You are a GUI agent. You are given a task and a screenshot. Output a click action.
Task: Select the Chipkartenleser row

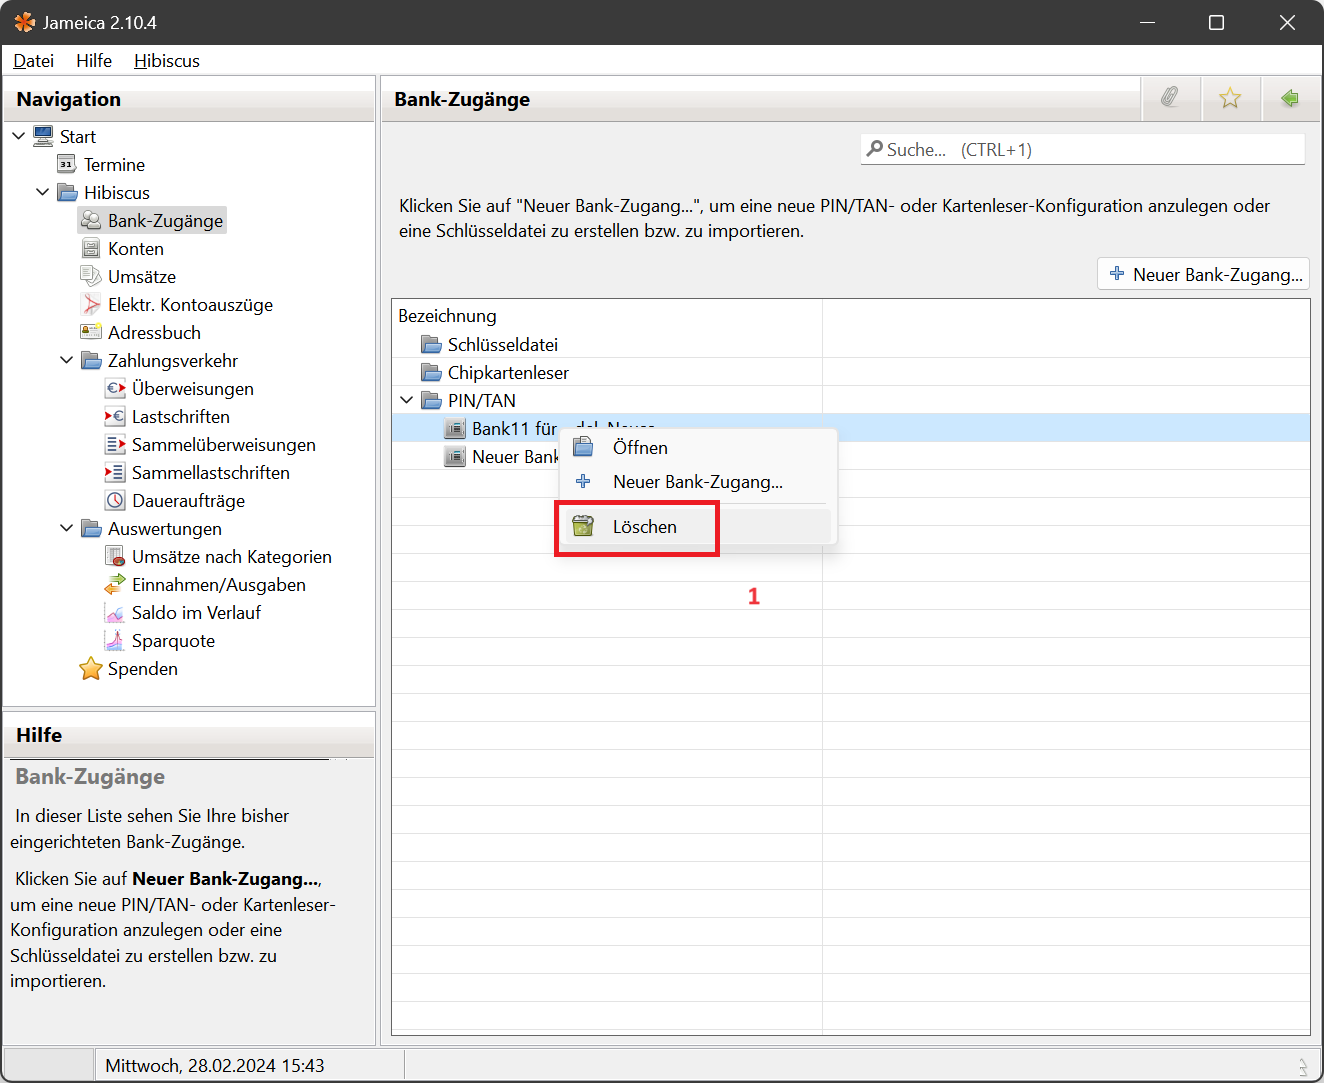coord(850,372)
